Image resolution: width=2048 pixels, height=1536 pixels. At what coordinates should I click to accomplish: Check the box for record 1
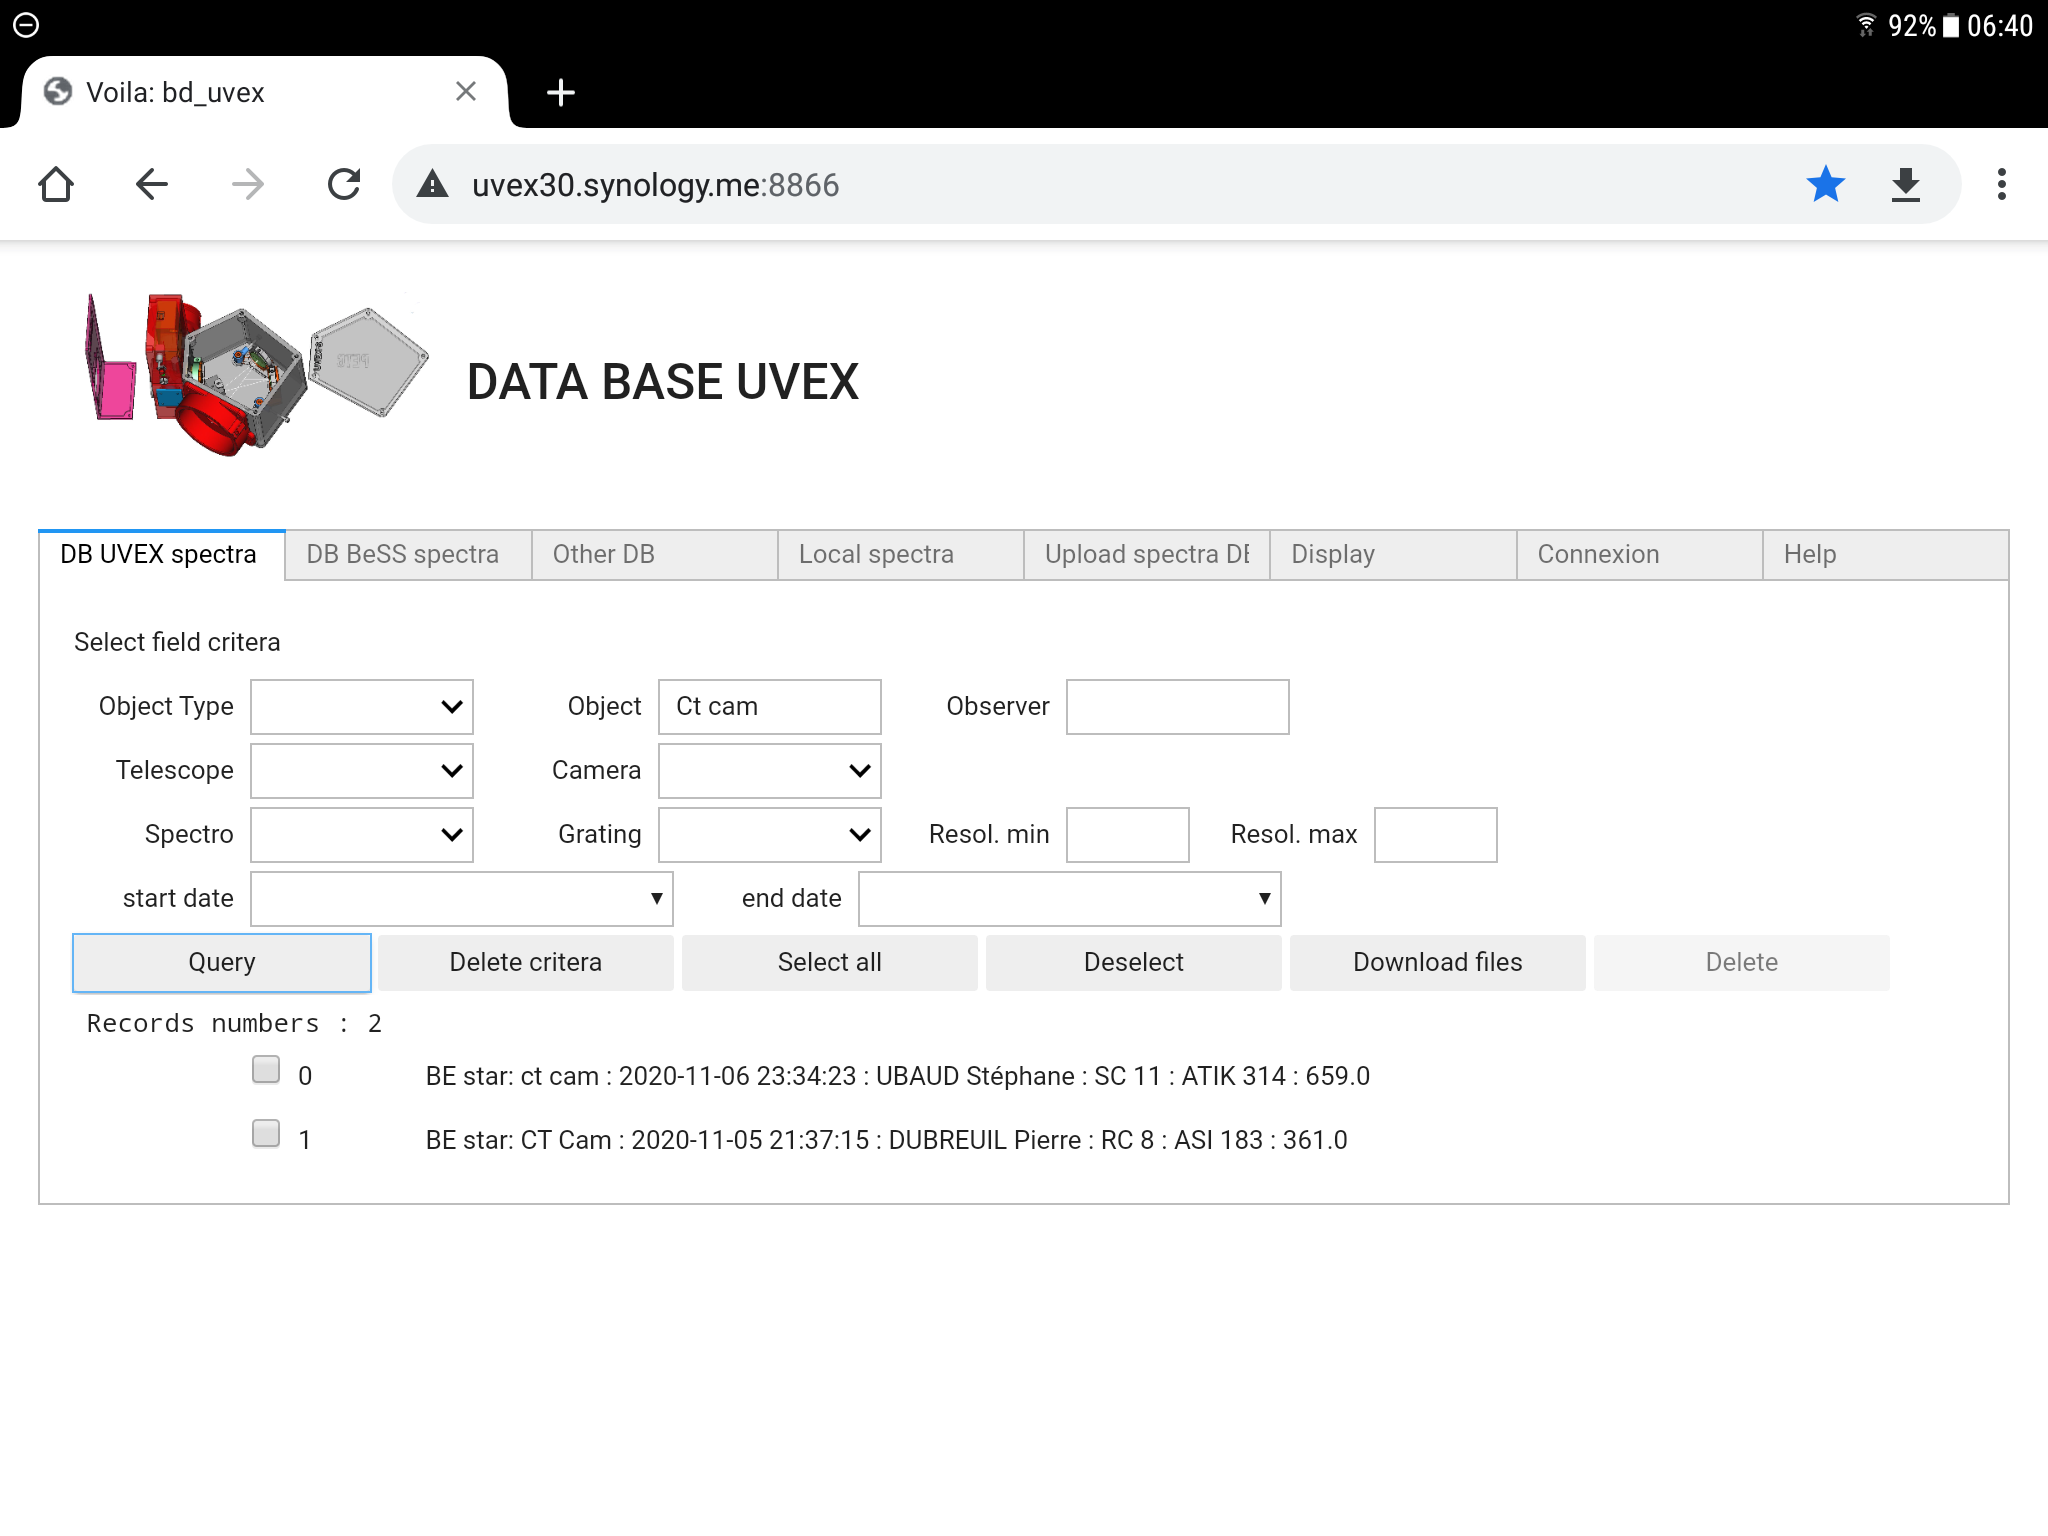(x=266, y=1133)
